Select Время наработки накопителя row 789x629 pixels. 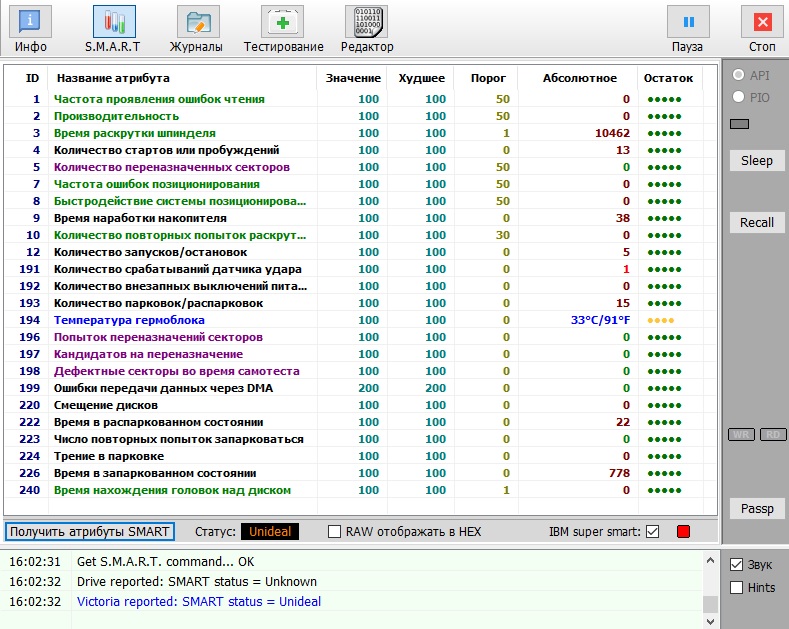(360, 218)
